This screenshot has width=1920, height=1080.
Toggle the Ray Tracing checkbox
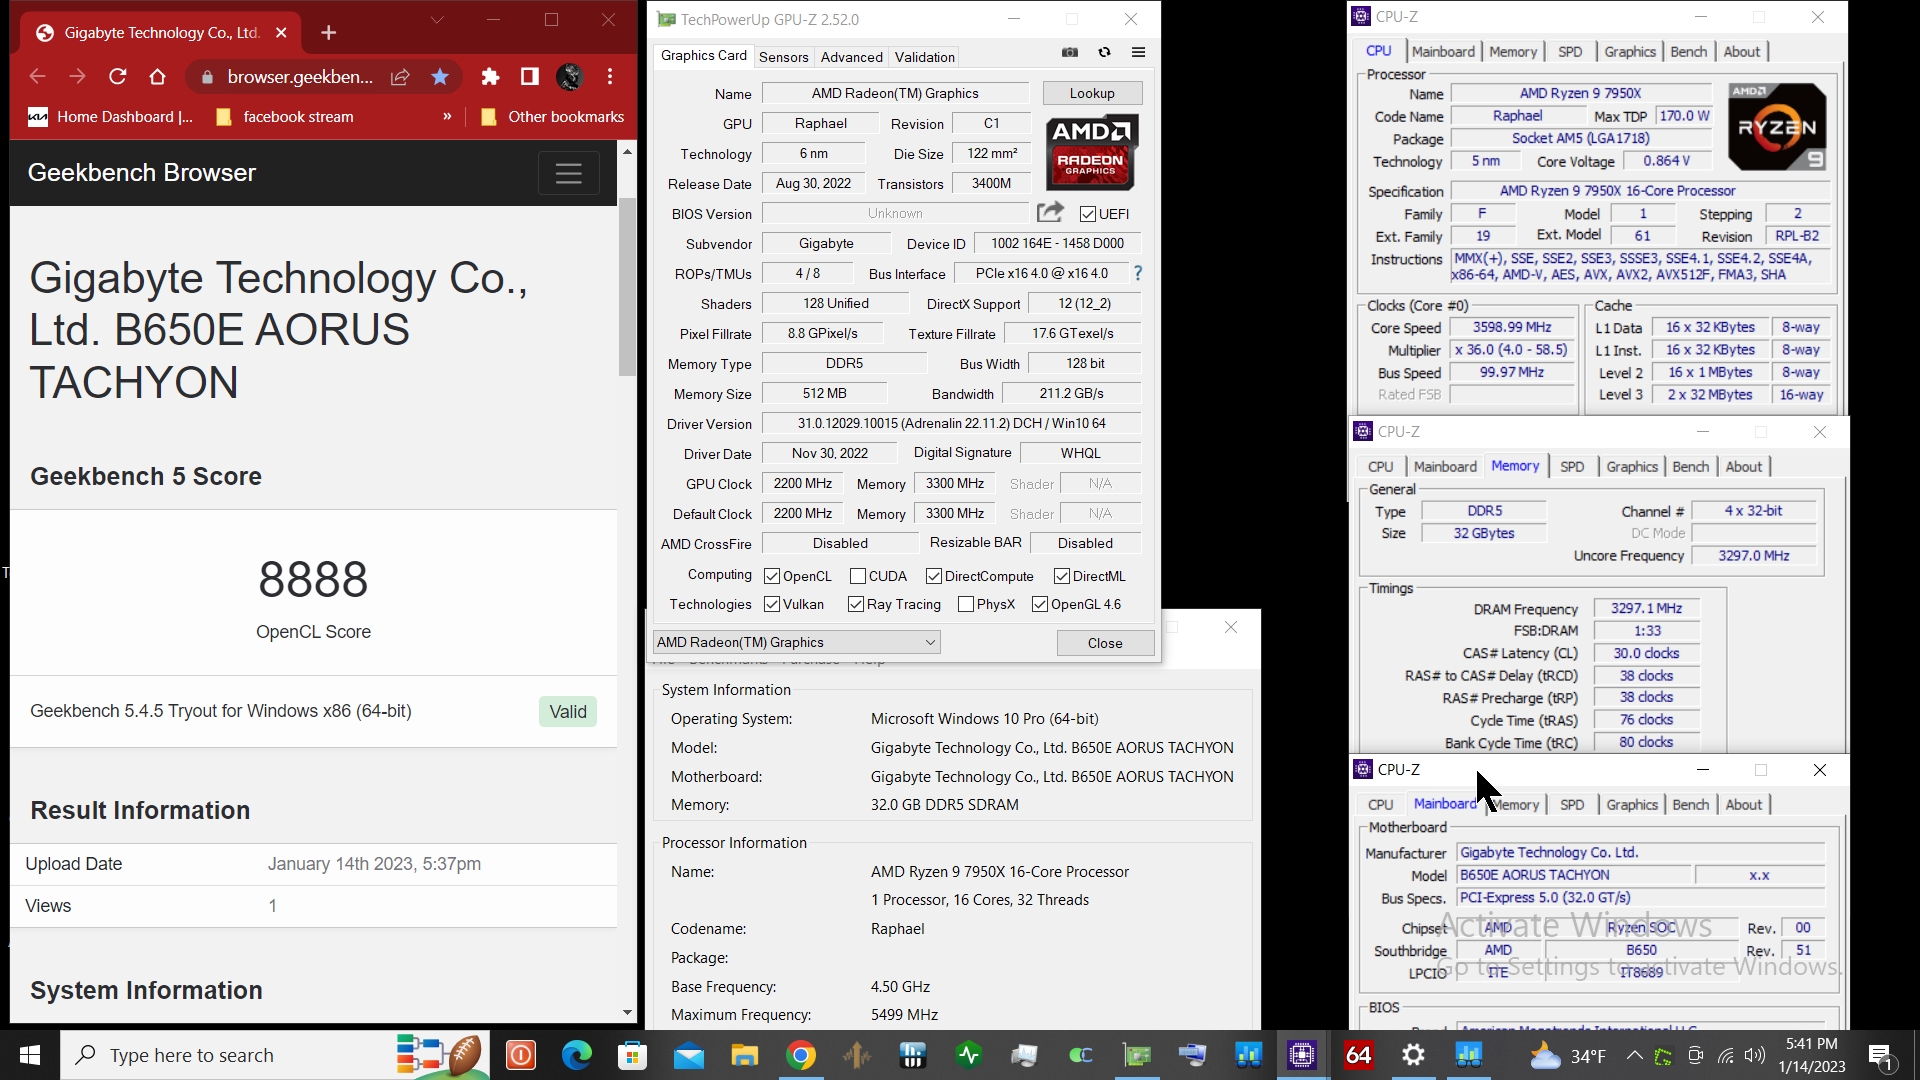pyautogui.click(x=856, y=604)
